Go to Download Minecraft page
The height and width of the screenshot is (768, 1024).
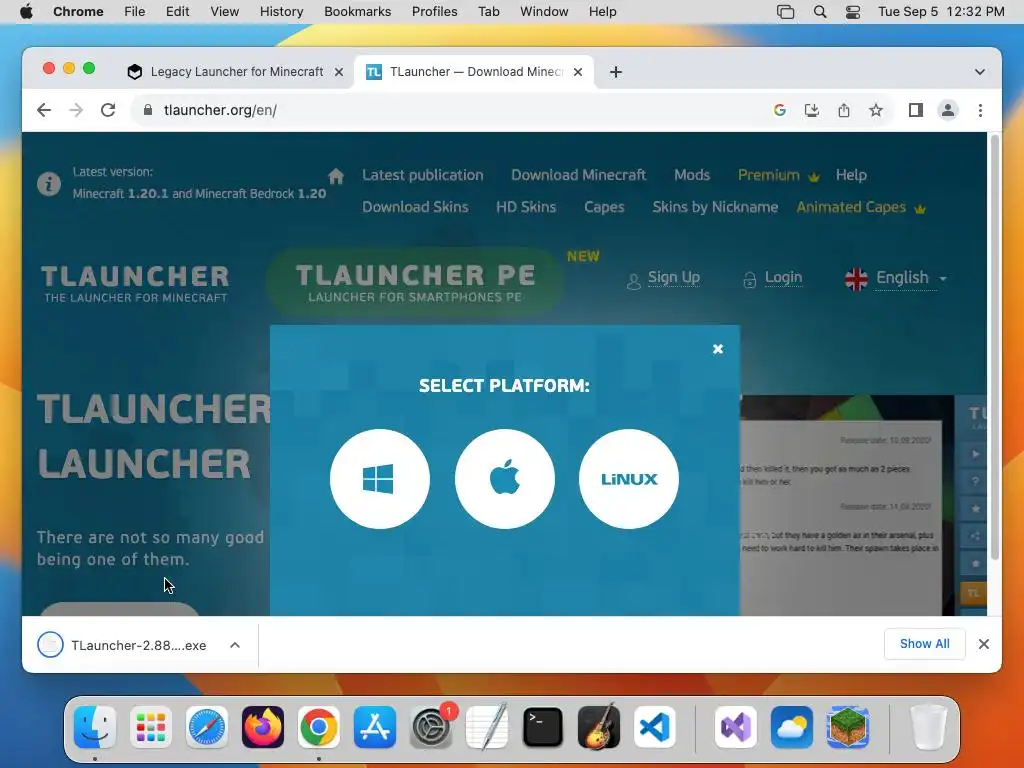tap(578, 175)
